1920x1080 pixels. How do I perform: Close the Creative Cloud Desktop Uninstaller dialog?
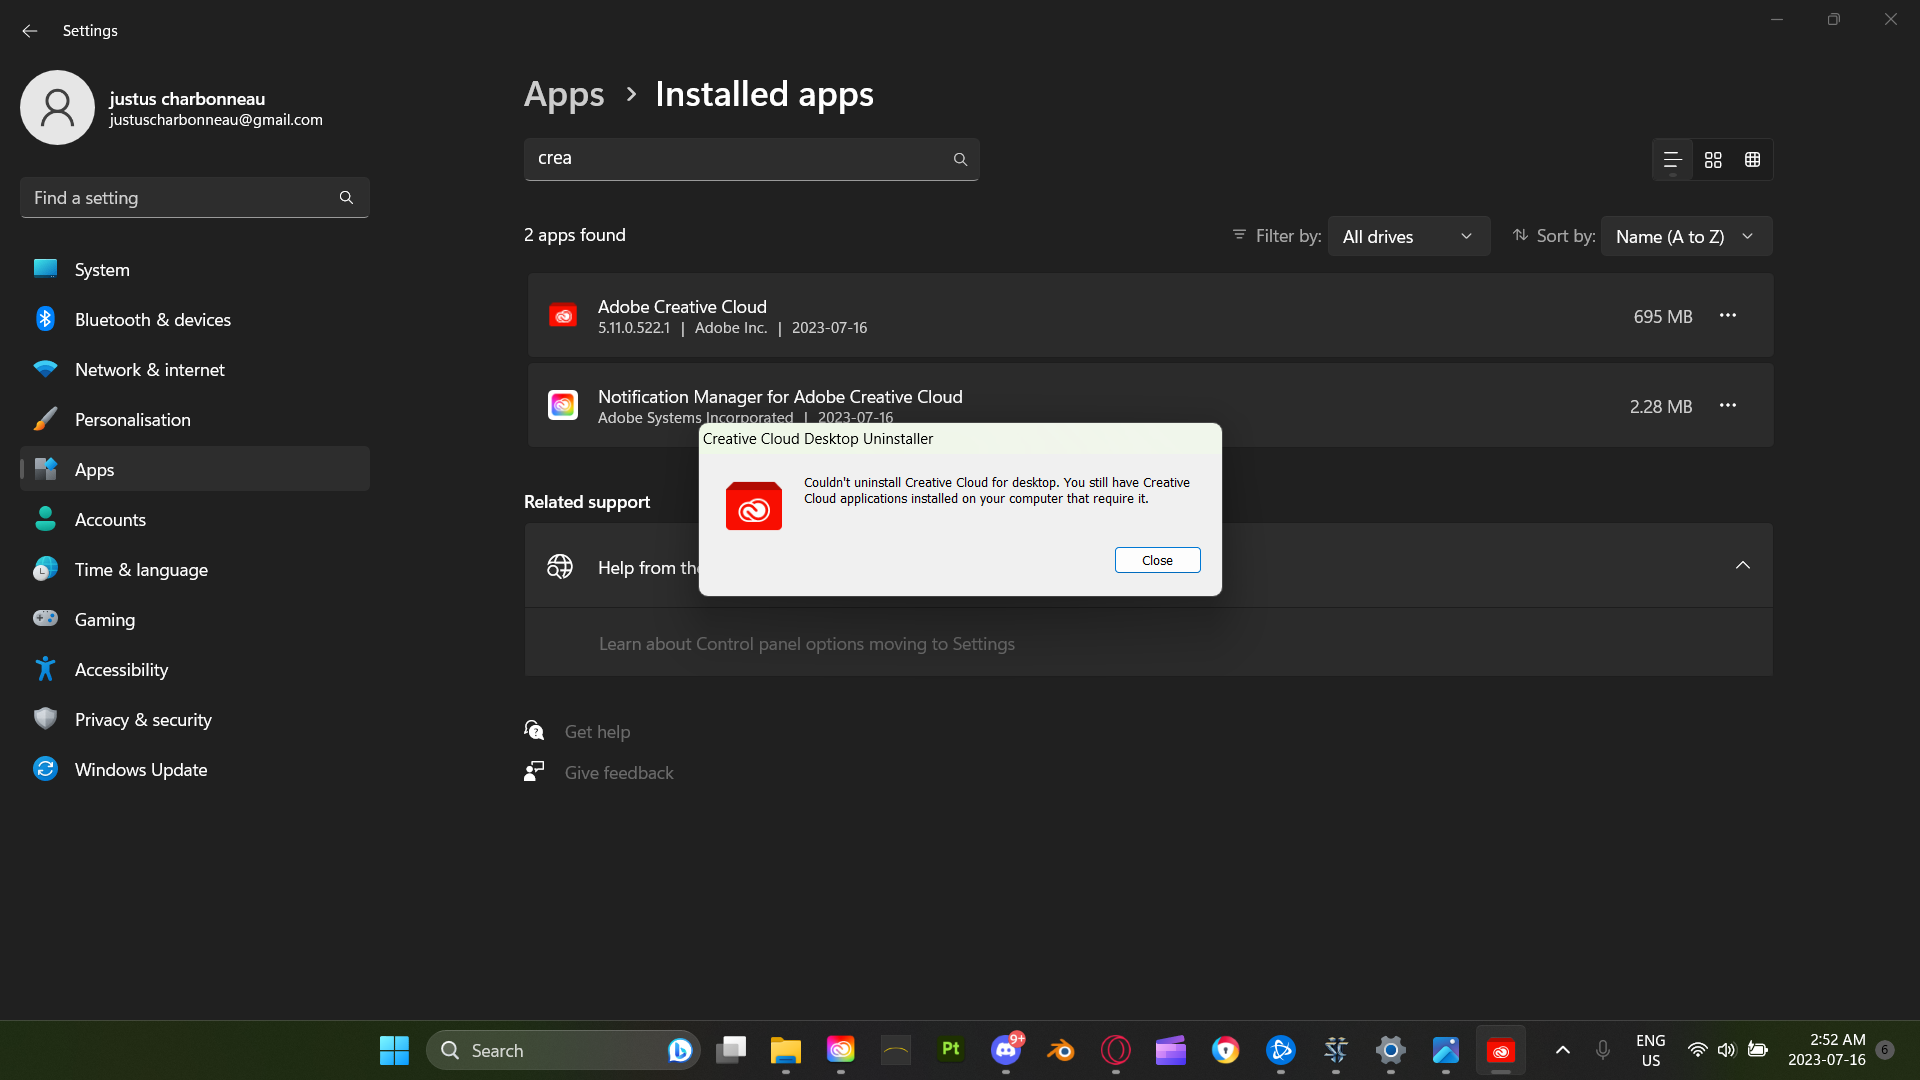(1156, 560)
